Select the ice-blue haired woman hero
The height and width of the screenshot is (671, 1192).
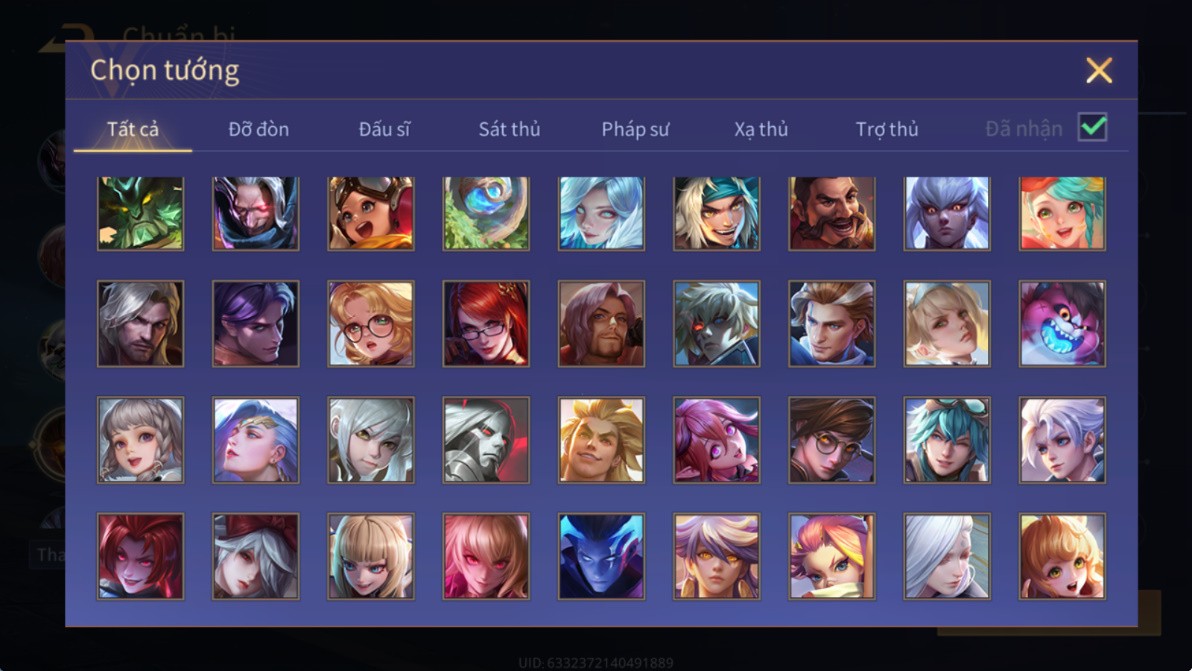[x=601, y=214]
